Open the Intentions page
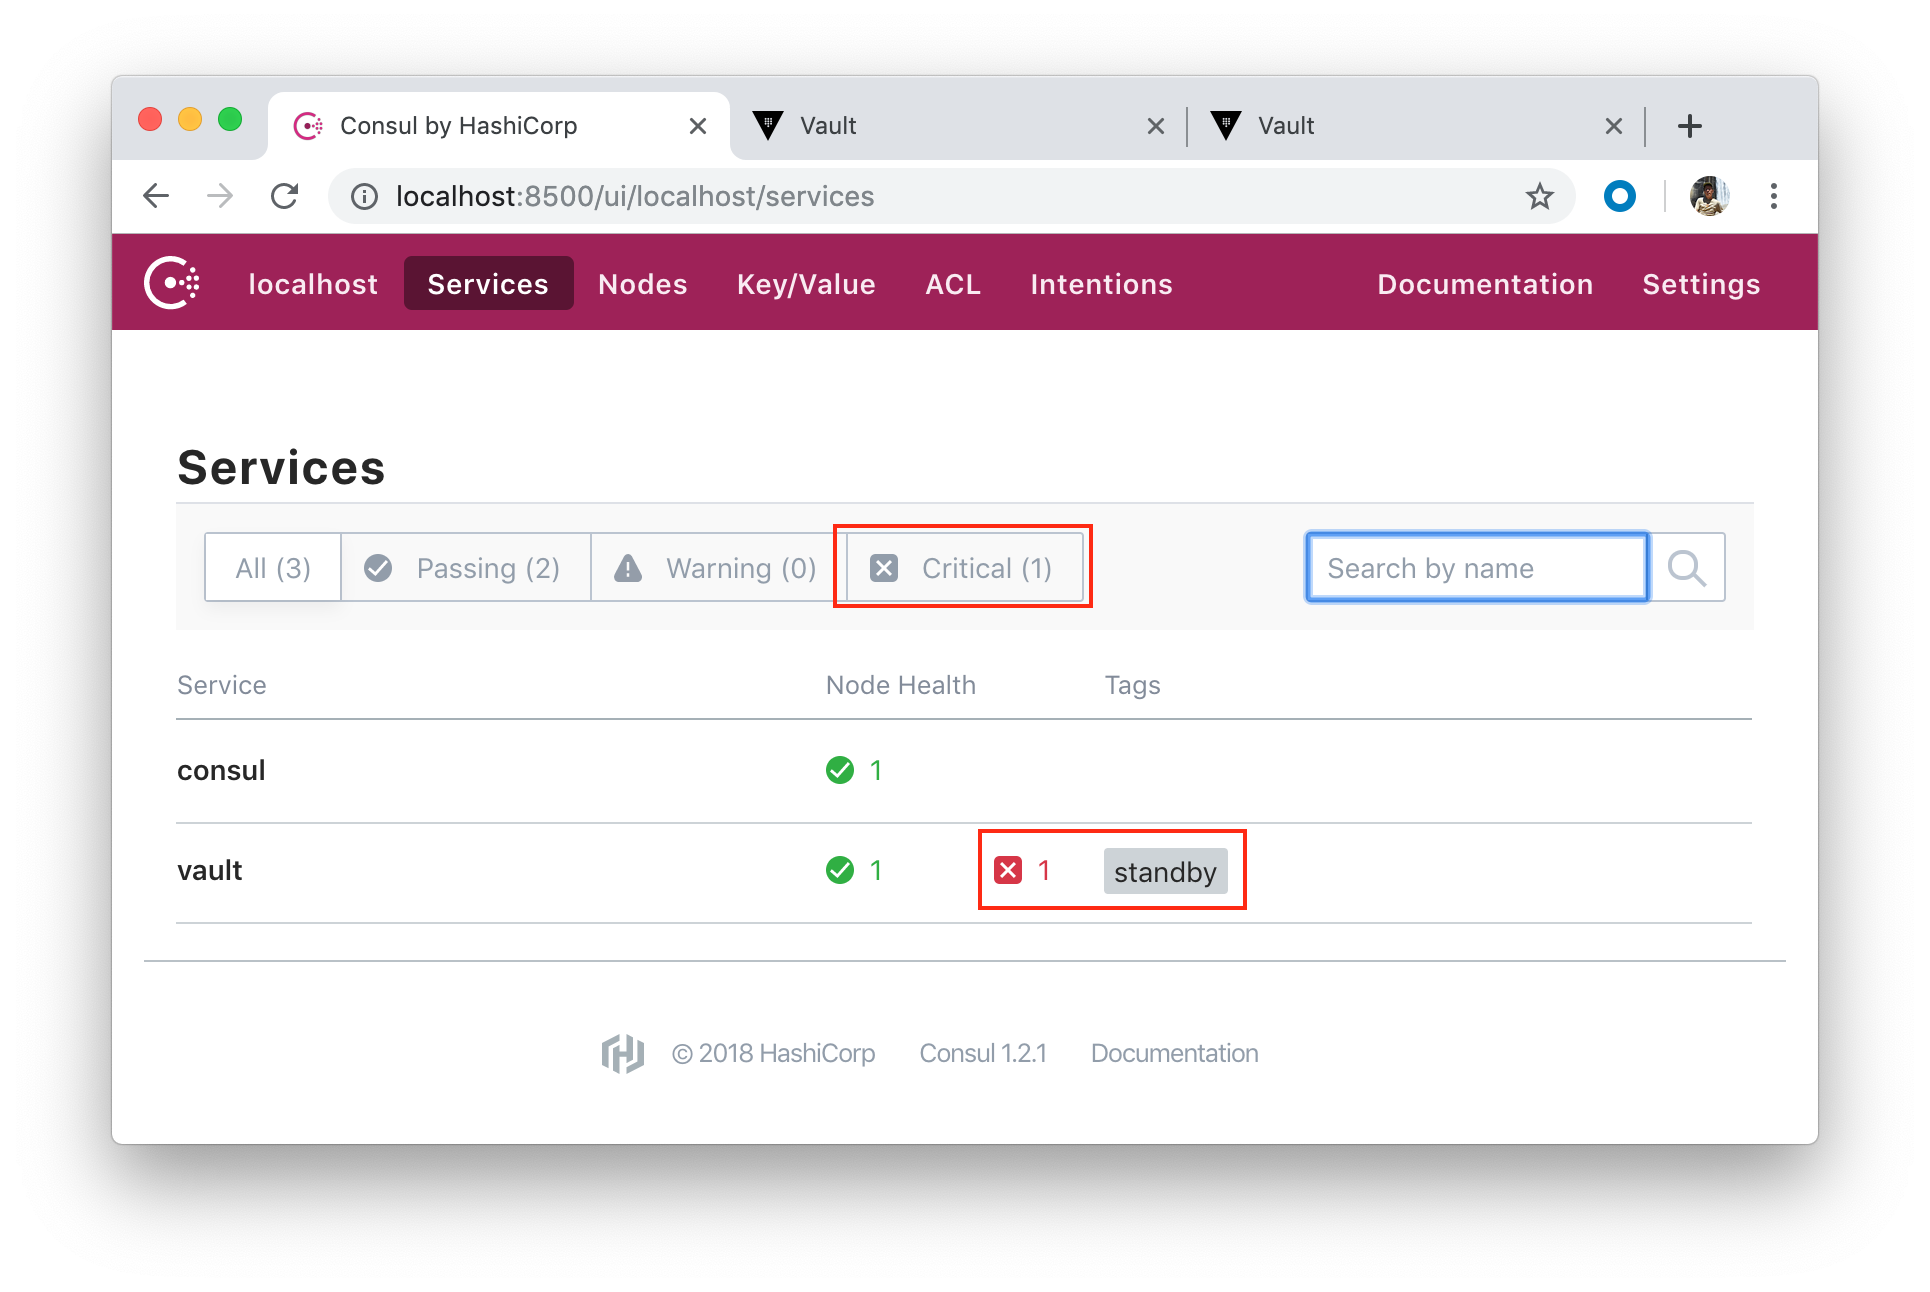 pyautogui.click(x=1101, y=284)
